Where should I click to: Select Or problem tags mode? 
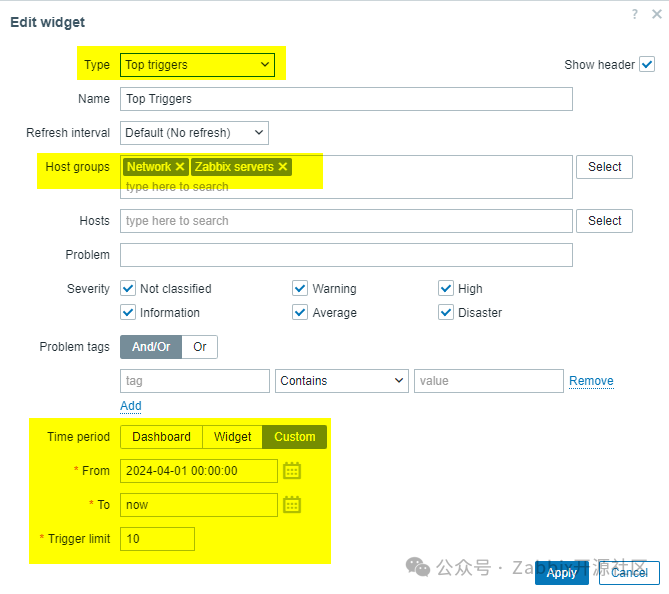(x=200, y=346)
